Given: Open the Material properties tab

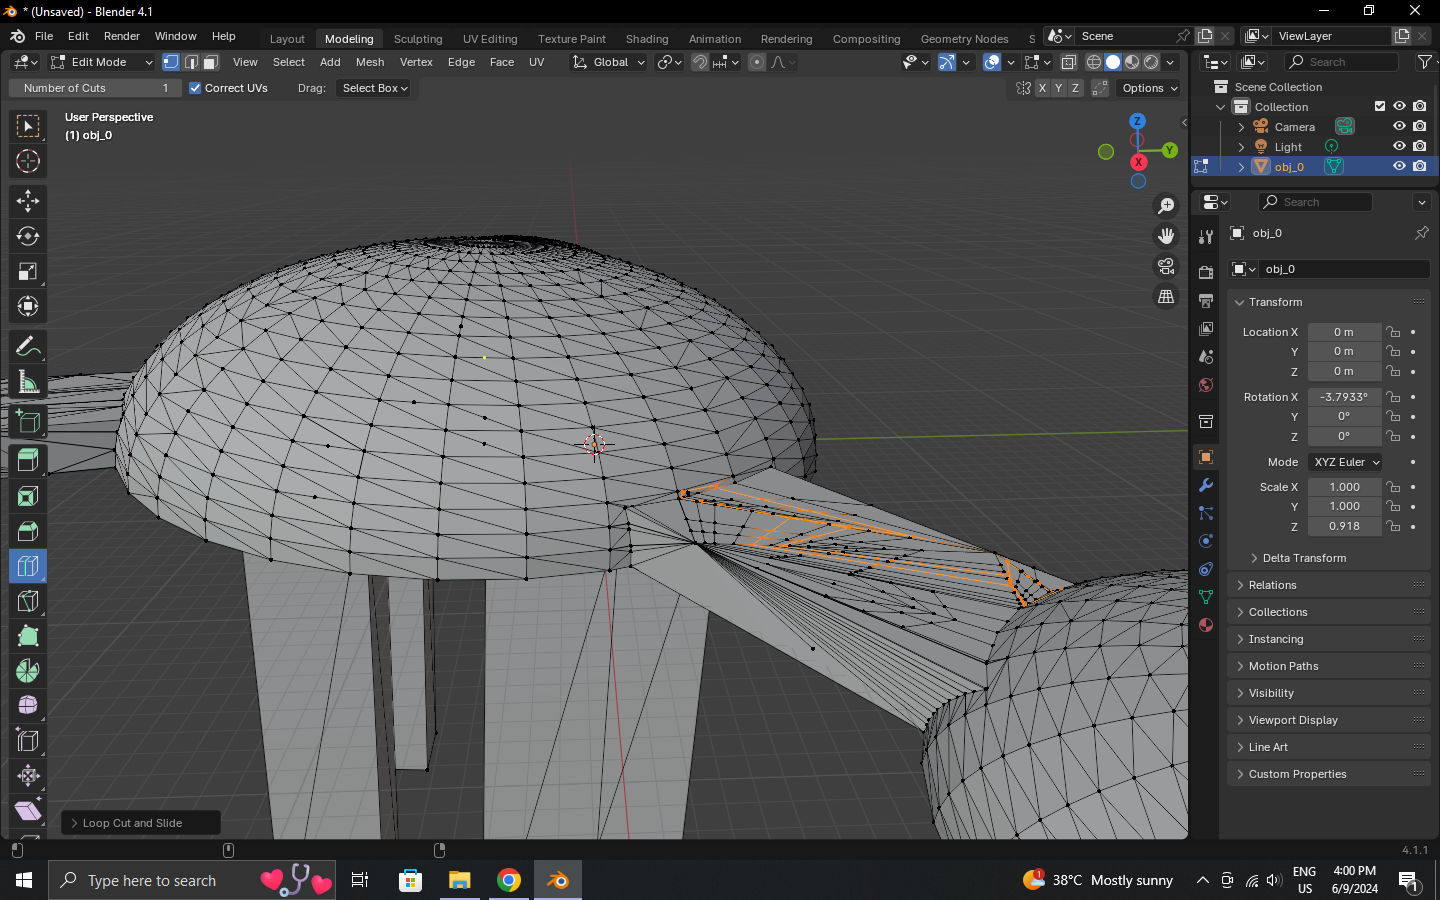Looking at the screenshot, I should [1206, 625].
